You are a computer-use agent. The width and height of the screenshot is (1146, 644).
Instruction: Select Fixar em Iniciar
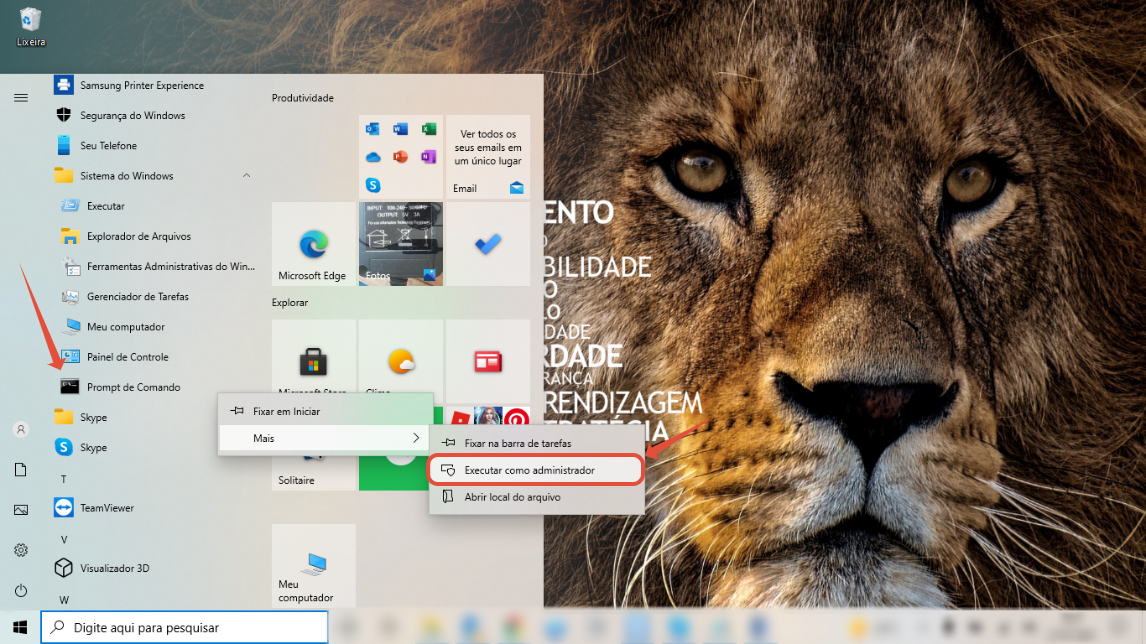[326, 411]
